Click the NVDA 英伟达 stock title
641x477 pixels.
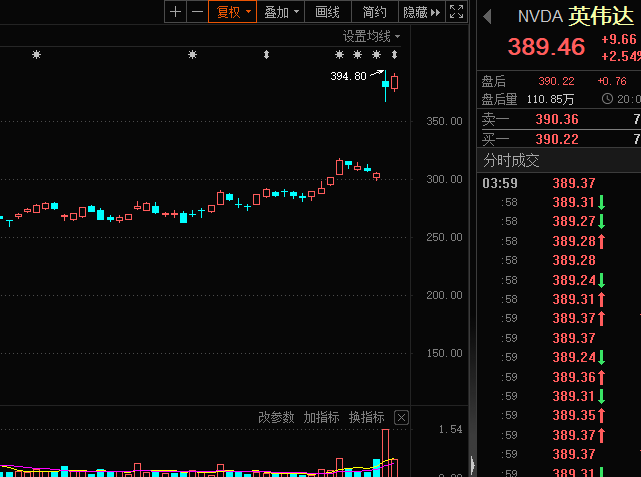pyautogui.click(x=576, y=16)
